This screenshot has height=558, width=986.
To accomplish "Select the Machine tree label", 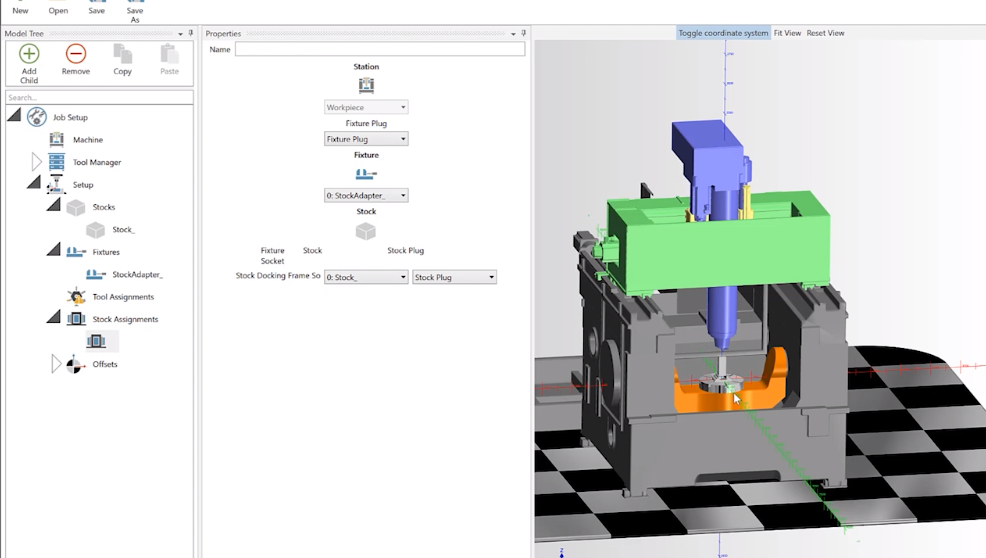I will pos(88,140).
